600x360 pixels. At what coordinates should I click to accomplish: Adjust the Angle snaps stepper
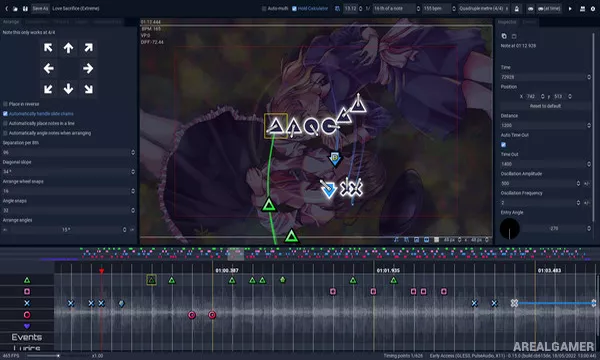click(x=133, y=210)
